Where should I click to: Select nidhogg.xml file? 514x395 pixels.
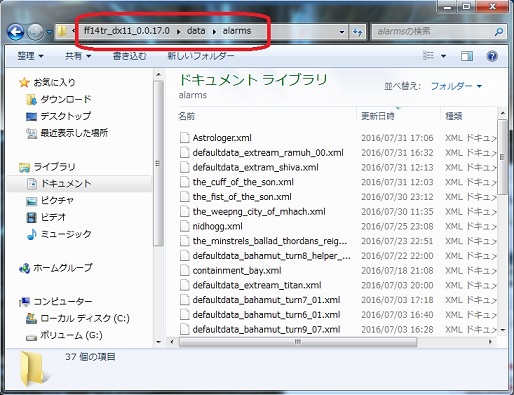217,226
